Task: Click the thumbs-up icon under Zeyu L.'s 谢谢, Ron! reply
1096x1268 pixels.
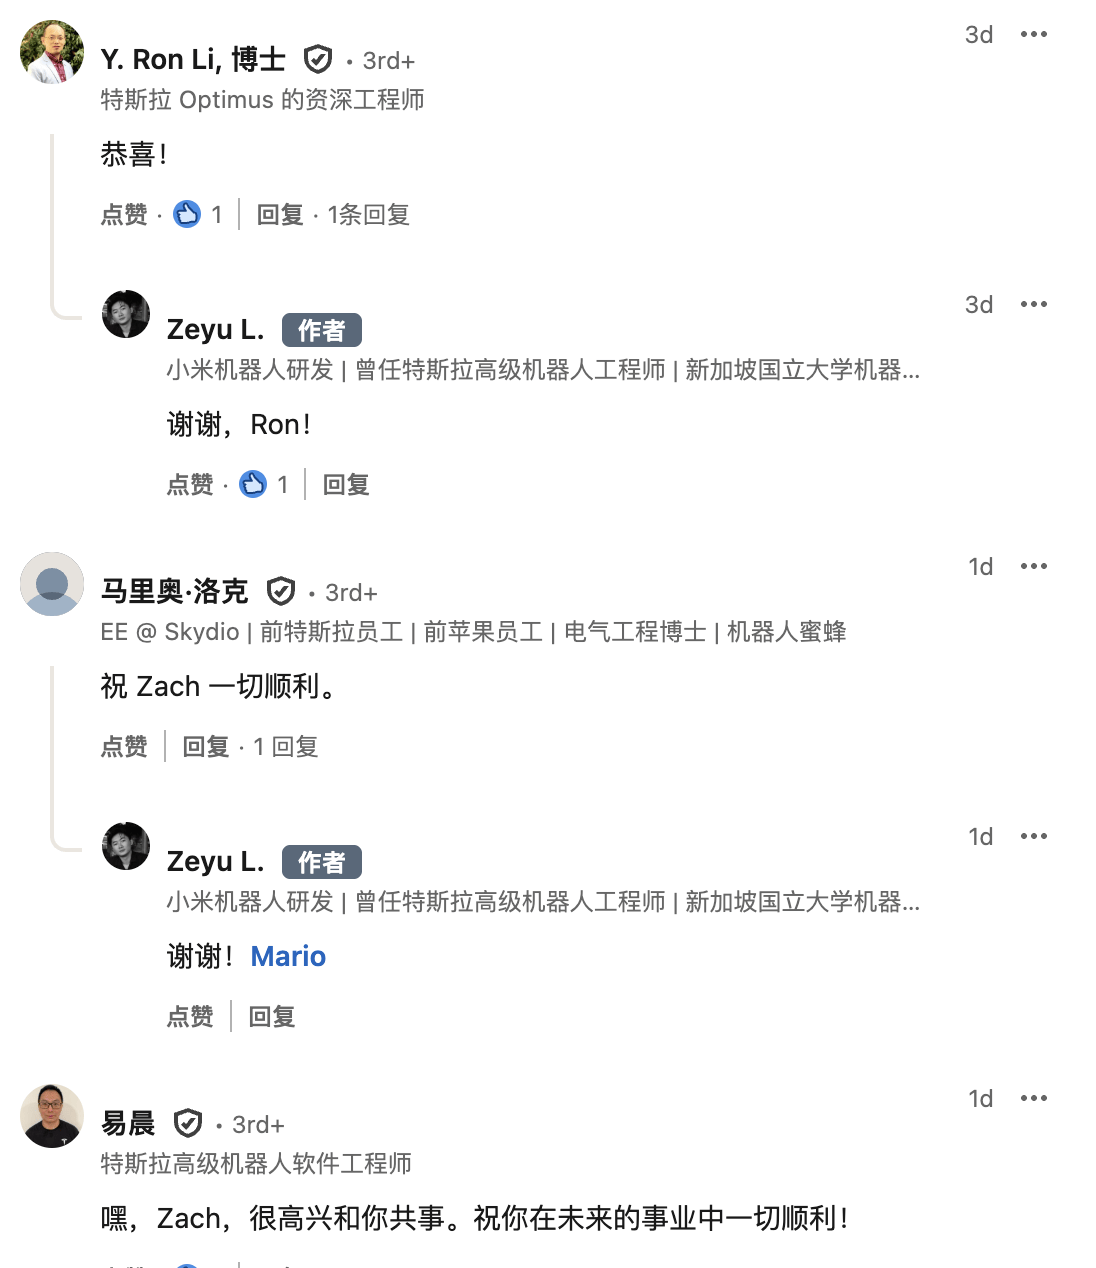Action: tap(254, 483)
